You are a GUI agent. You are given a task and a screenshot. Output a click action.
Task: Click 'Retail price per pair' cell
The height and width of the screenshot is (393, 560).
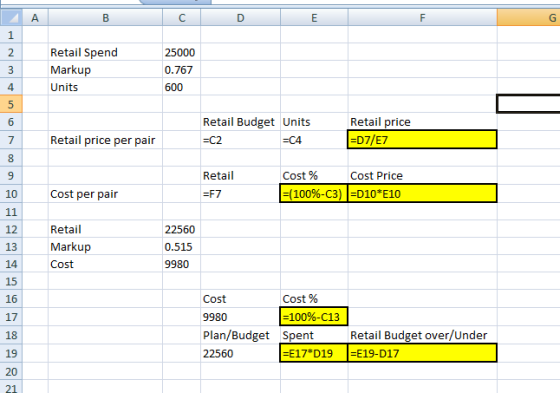[x=105, y=140]
